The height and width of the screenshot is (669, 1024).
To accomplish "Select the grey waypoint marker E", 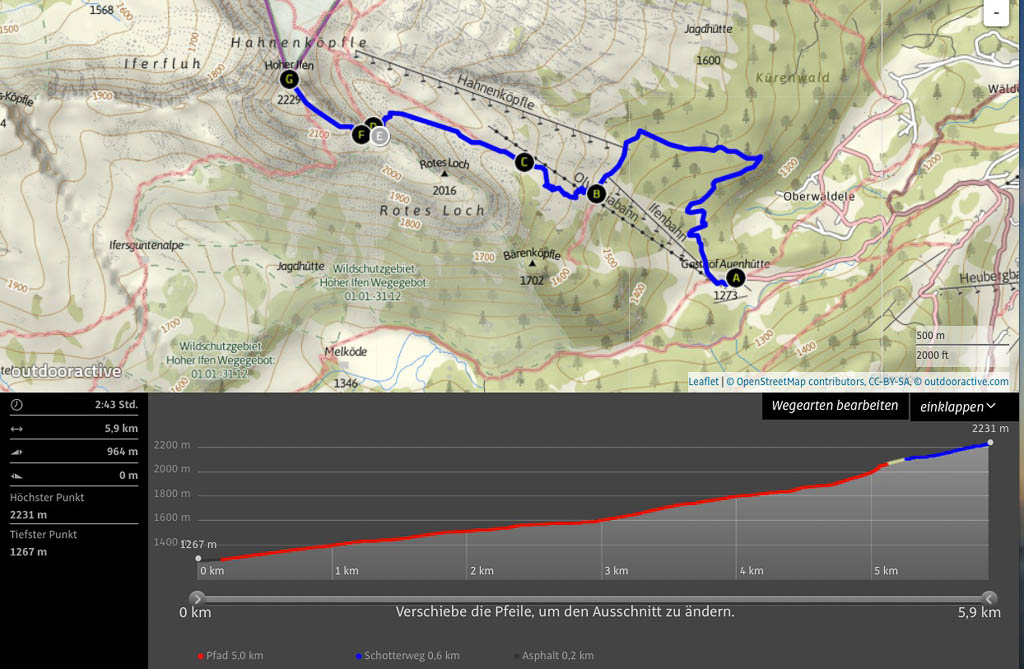I will click(380, 136).
